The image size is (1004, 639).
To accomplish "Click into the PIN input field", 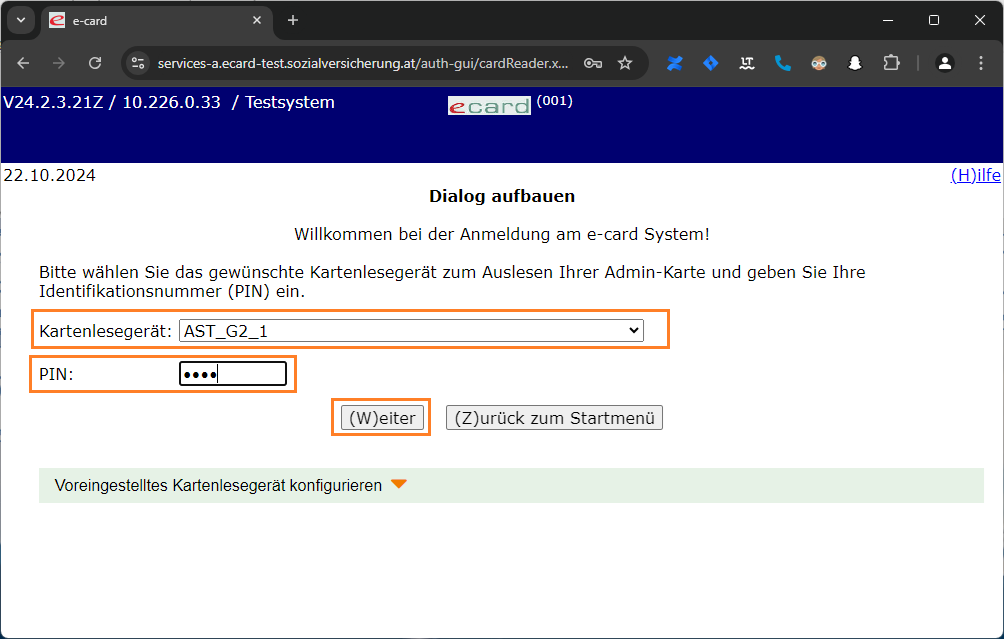I will (233, 374).
